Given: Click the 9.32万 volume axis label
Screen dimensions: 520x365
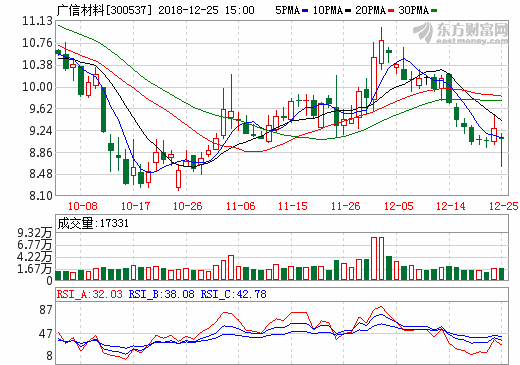Looking at the screenshot, I should pos(35,233).
